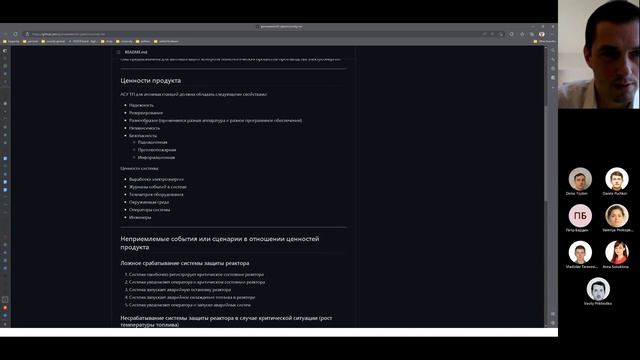640x360 pixels.
Task: Click list item 'Журналы событий в системе'
Action: click(158, 187)
